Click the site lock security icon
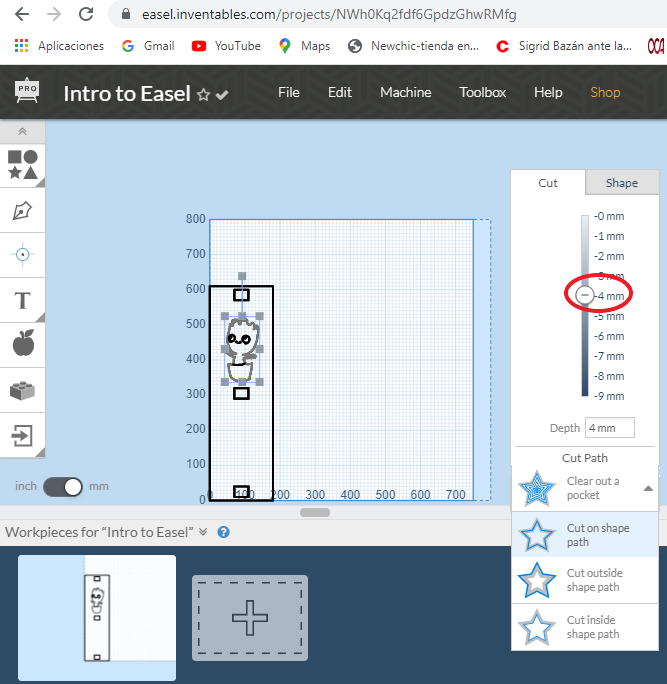 pyautogui.click(x=126, y=14)
